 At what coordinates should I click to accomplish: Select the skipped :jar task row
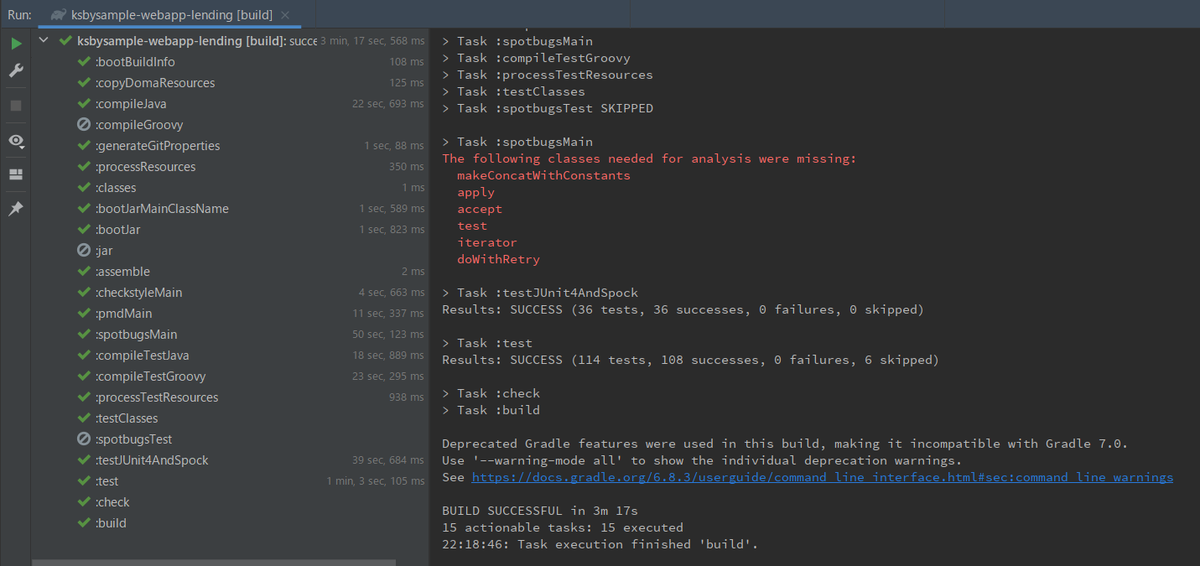pyautogui.click(x=231, y=251)
